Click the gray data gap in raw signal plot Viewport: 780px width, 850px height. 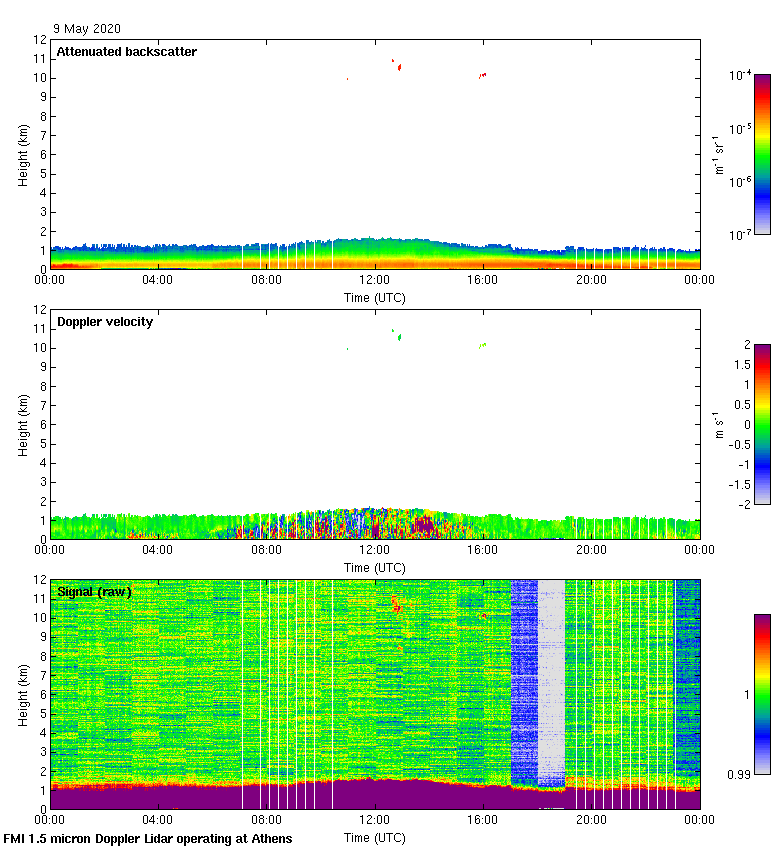551,680
